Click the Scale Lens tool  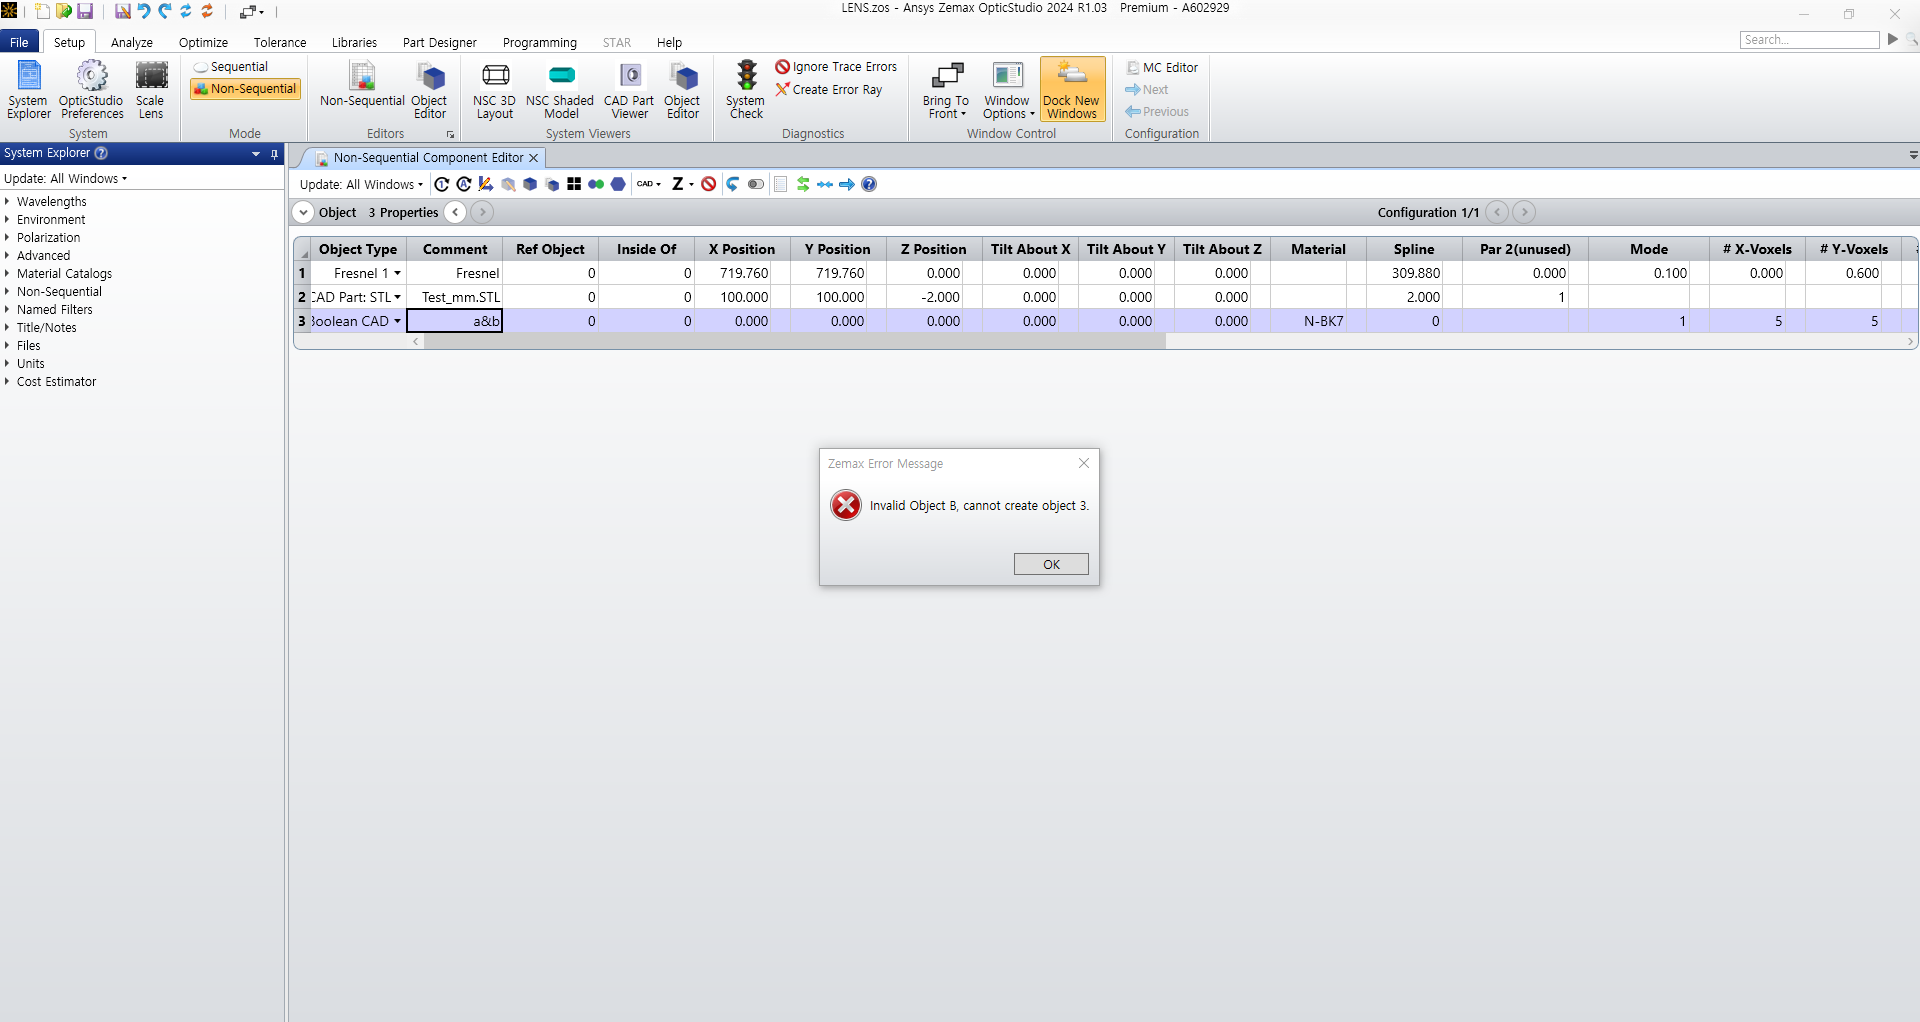point(151,90)
